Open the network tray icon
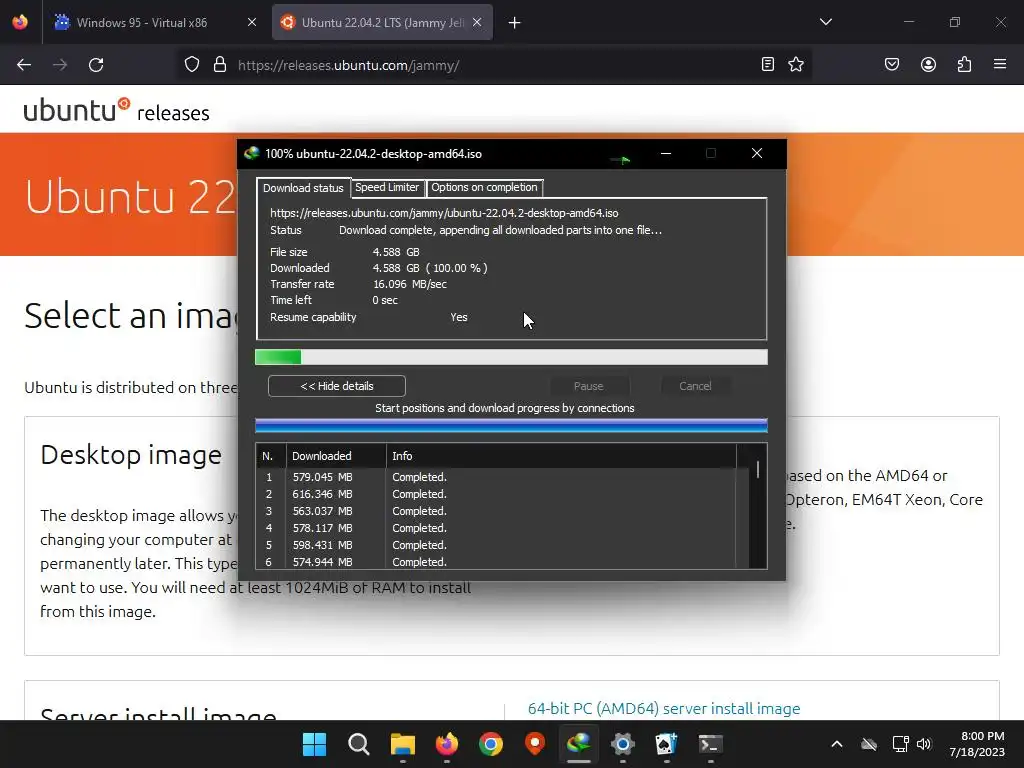 pos(901,744)
